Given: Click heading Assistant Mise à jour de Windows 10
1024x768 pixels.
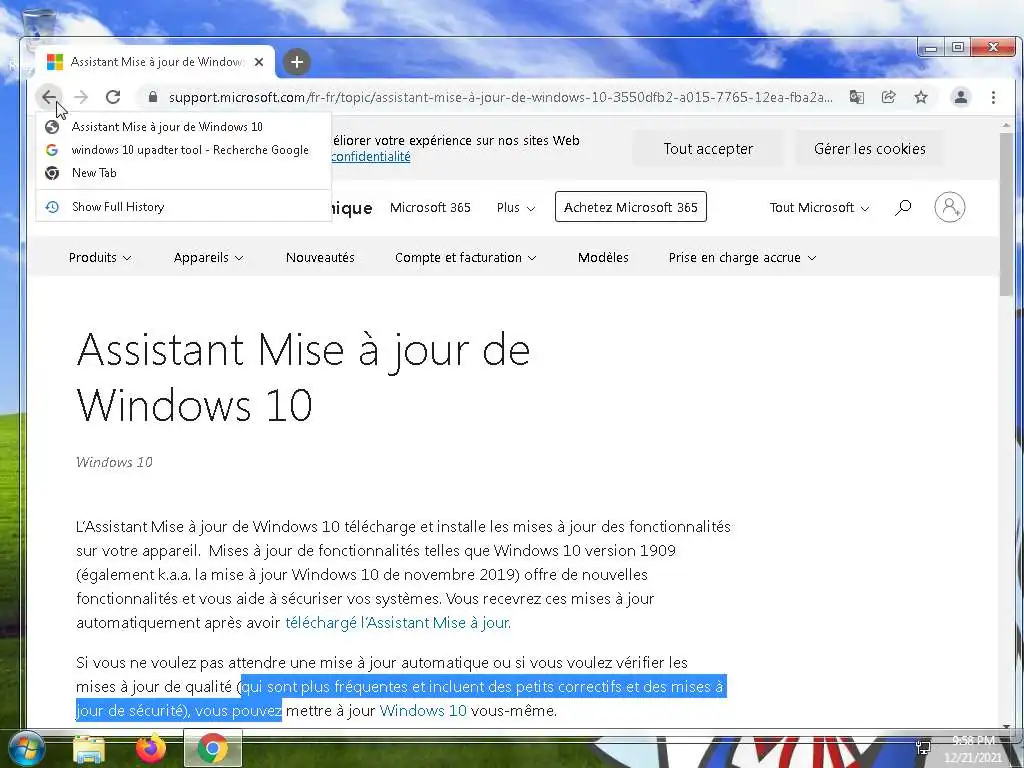Looking at the screenshot, I should click(x=303, y=377).
